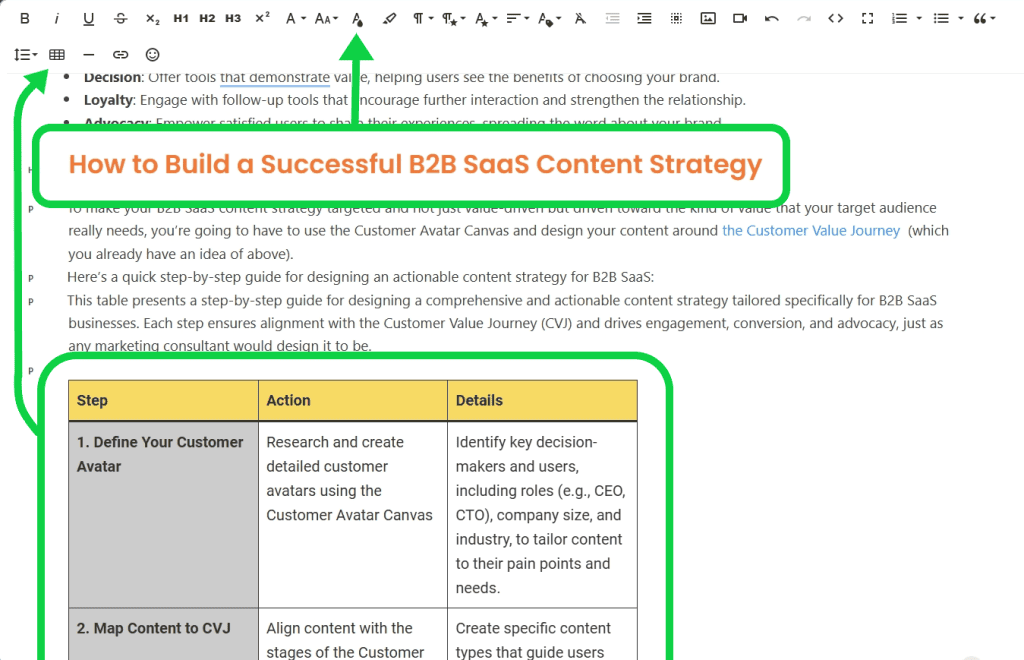Viewport: 1024px width, 660px height.
Task: Toggle strikethrough formatting
Action: [121, 18]
